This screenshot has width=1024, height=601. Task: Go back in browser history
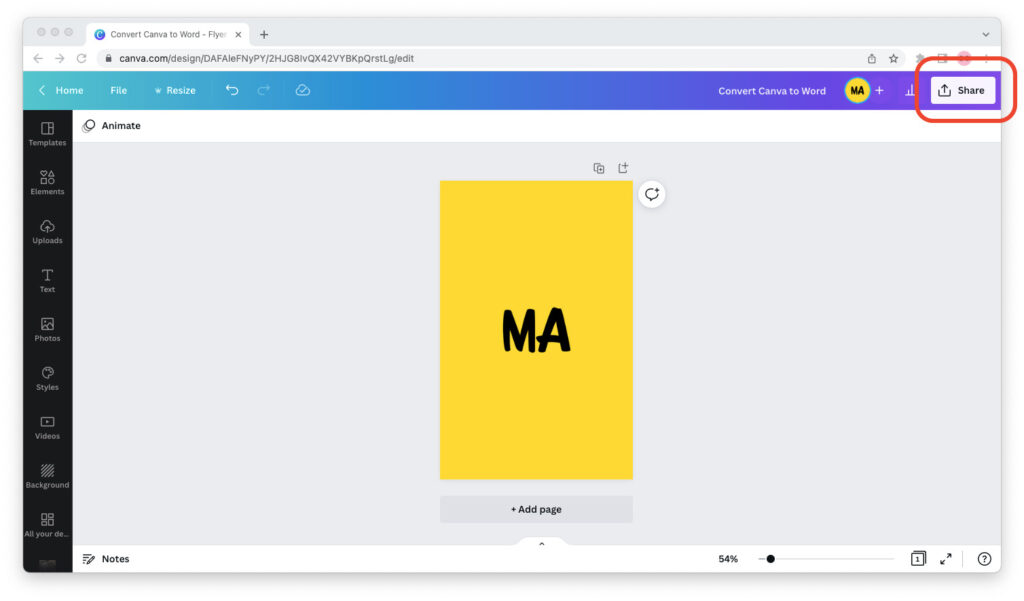pos(38,58)
